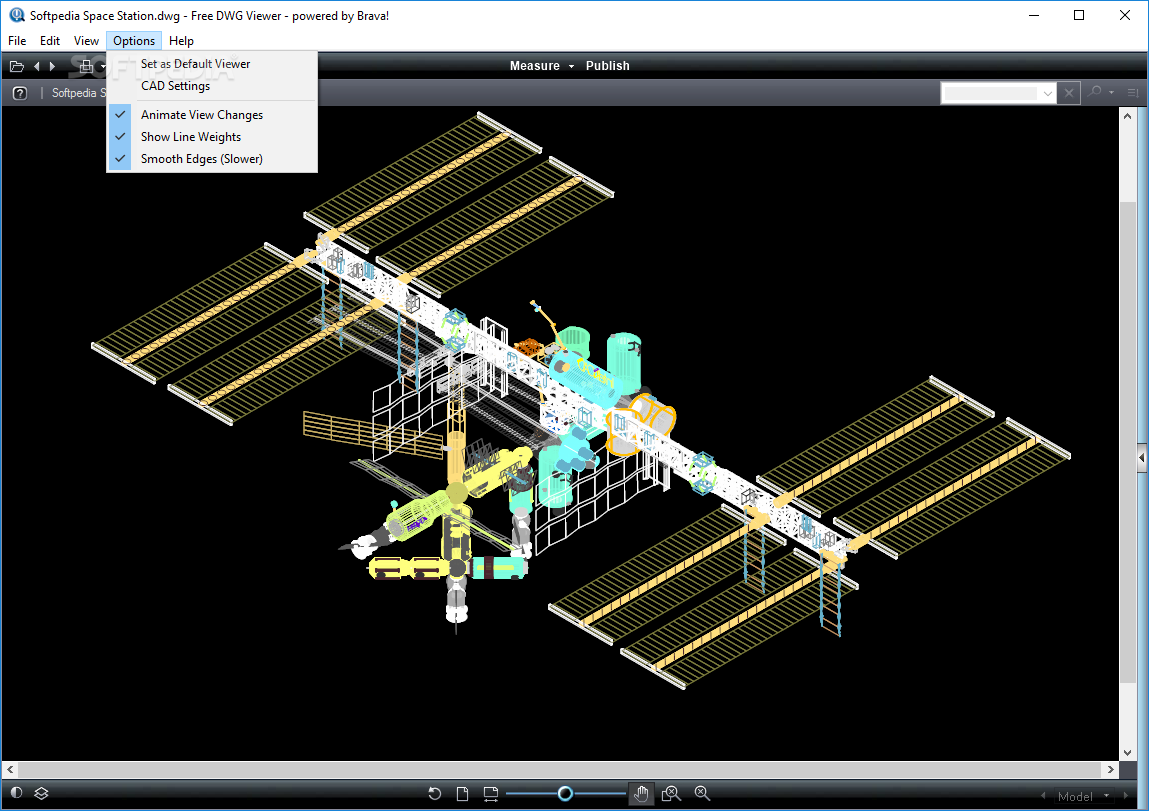
Task: Go to next page arrow in toolbar
Action: pyautogui.click(x=52, y=66)
